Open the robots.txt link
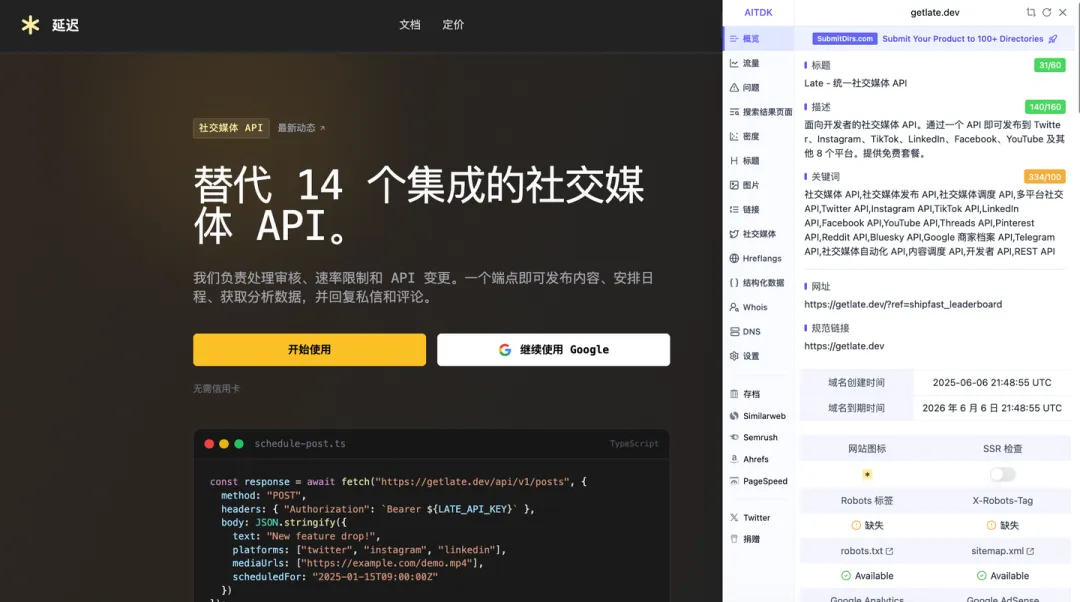The width and height of the screenshot is (1080, 602). (866, 551)
